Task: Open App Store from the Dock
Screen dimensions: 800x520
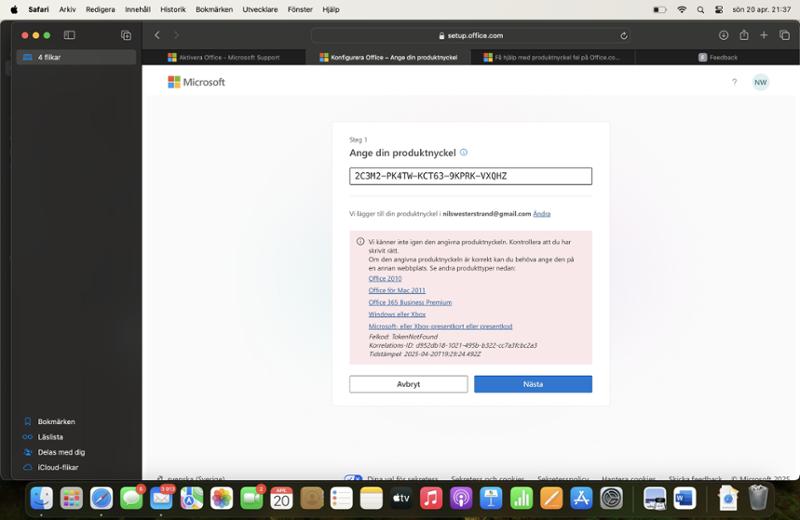Action: click(581, 498)
